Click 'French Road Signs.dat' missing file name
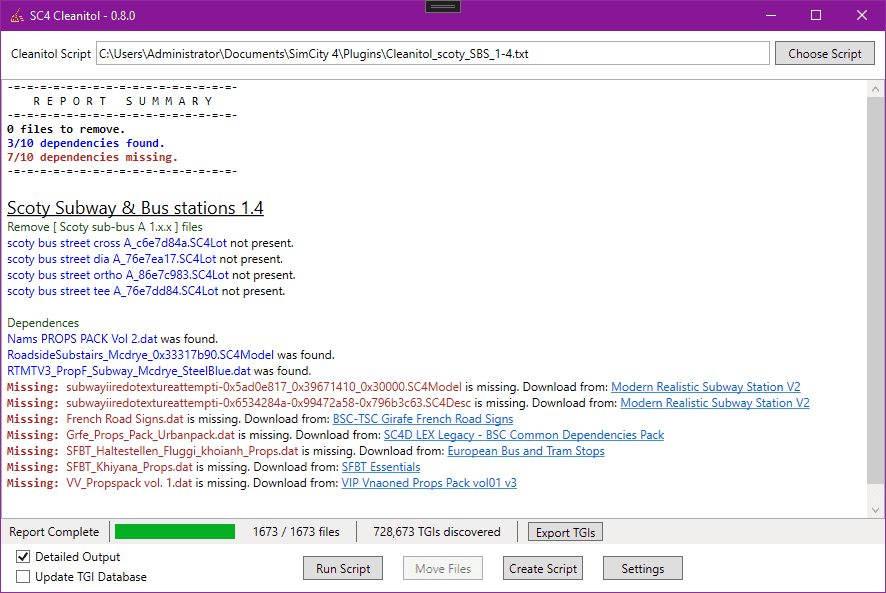886x593 pixels. tap(125, 419)
